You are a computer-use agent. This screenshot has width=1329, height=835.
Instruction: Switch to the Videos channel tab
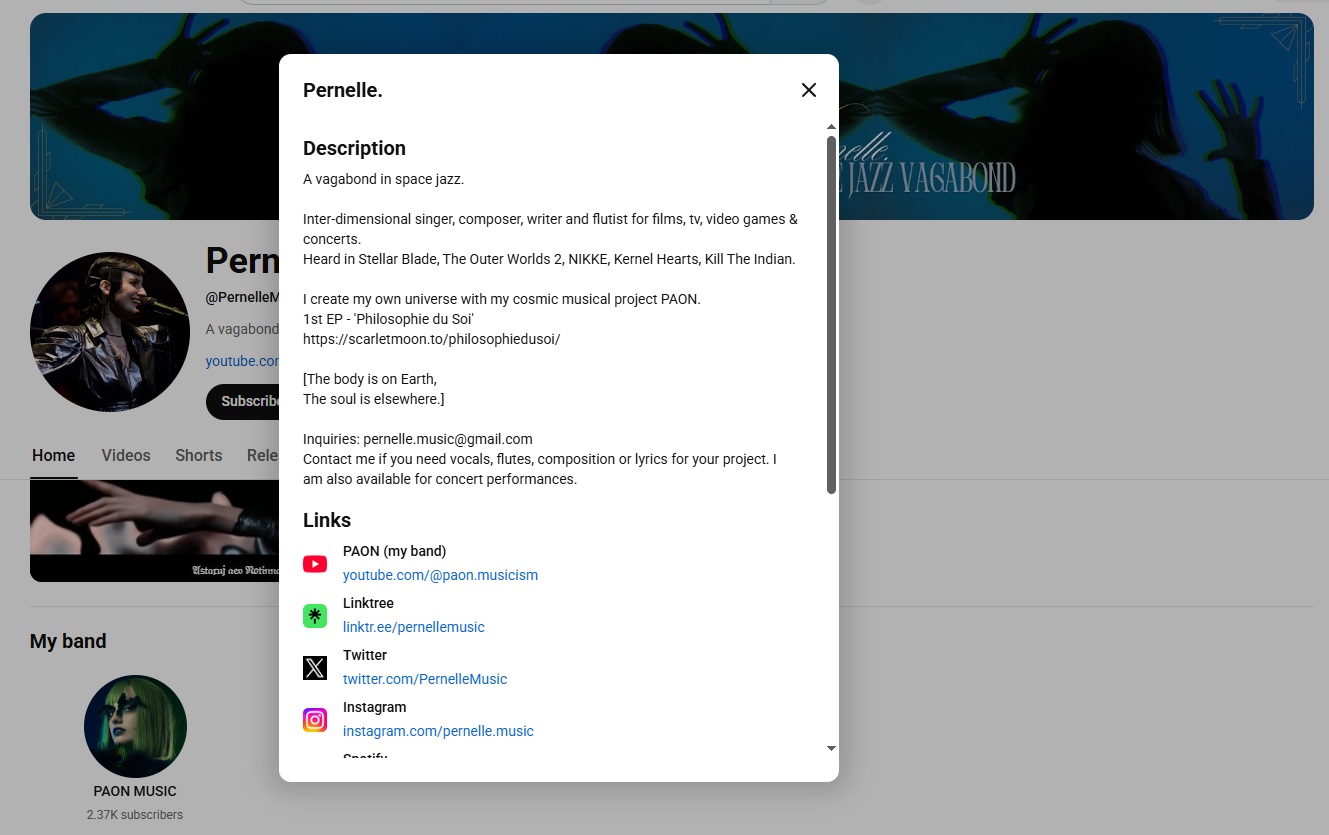(x=126, y=455)
